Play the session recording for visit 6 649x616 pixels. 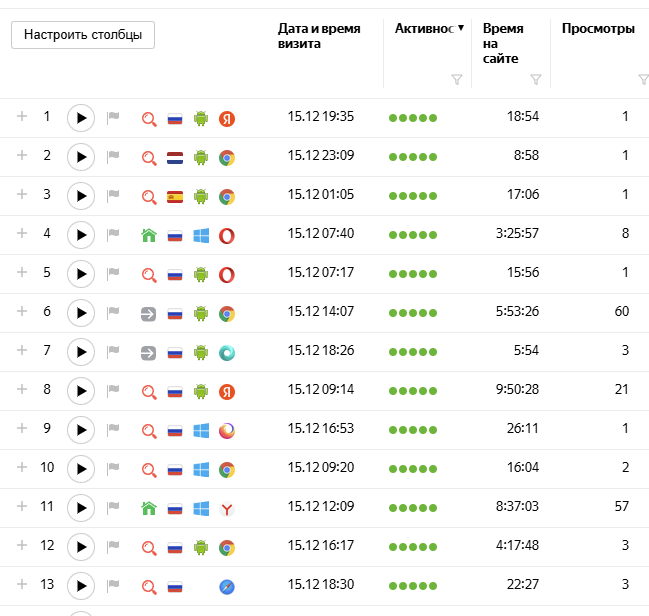(81, 313)
